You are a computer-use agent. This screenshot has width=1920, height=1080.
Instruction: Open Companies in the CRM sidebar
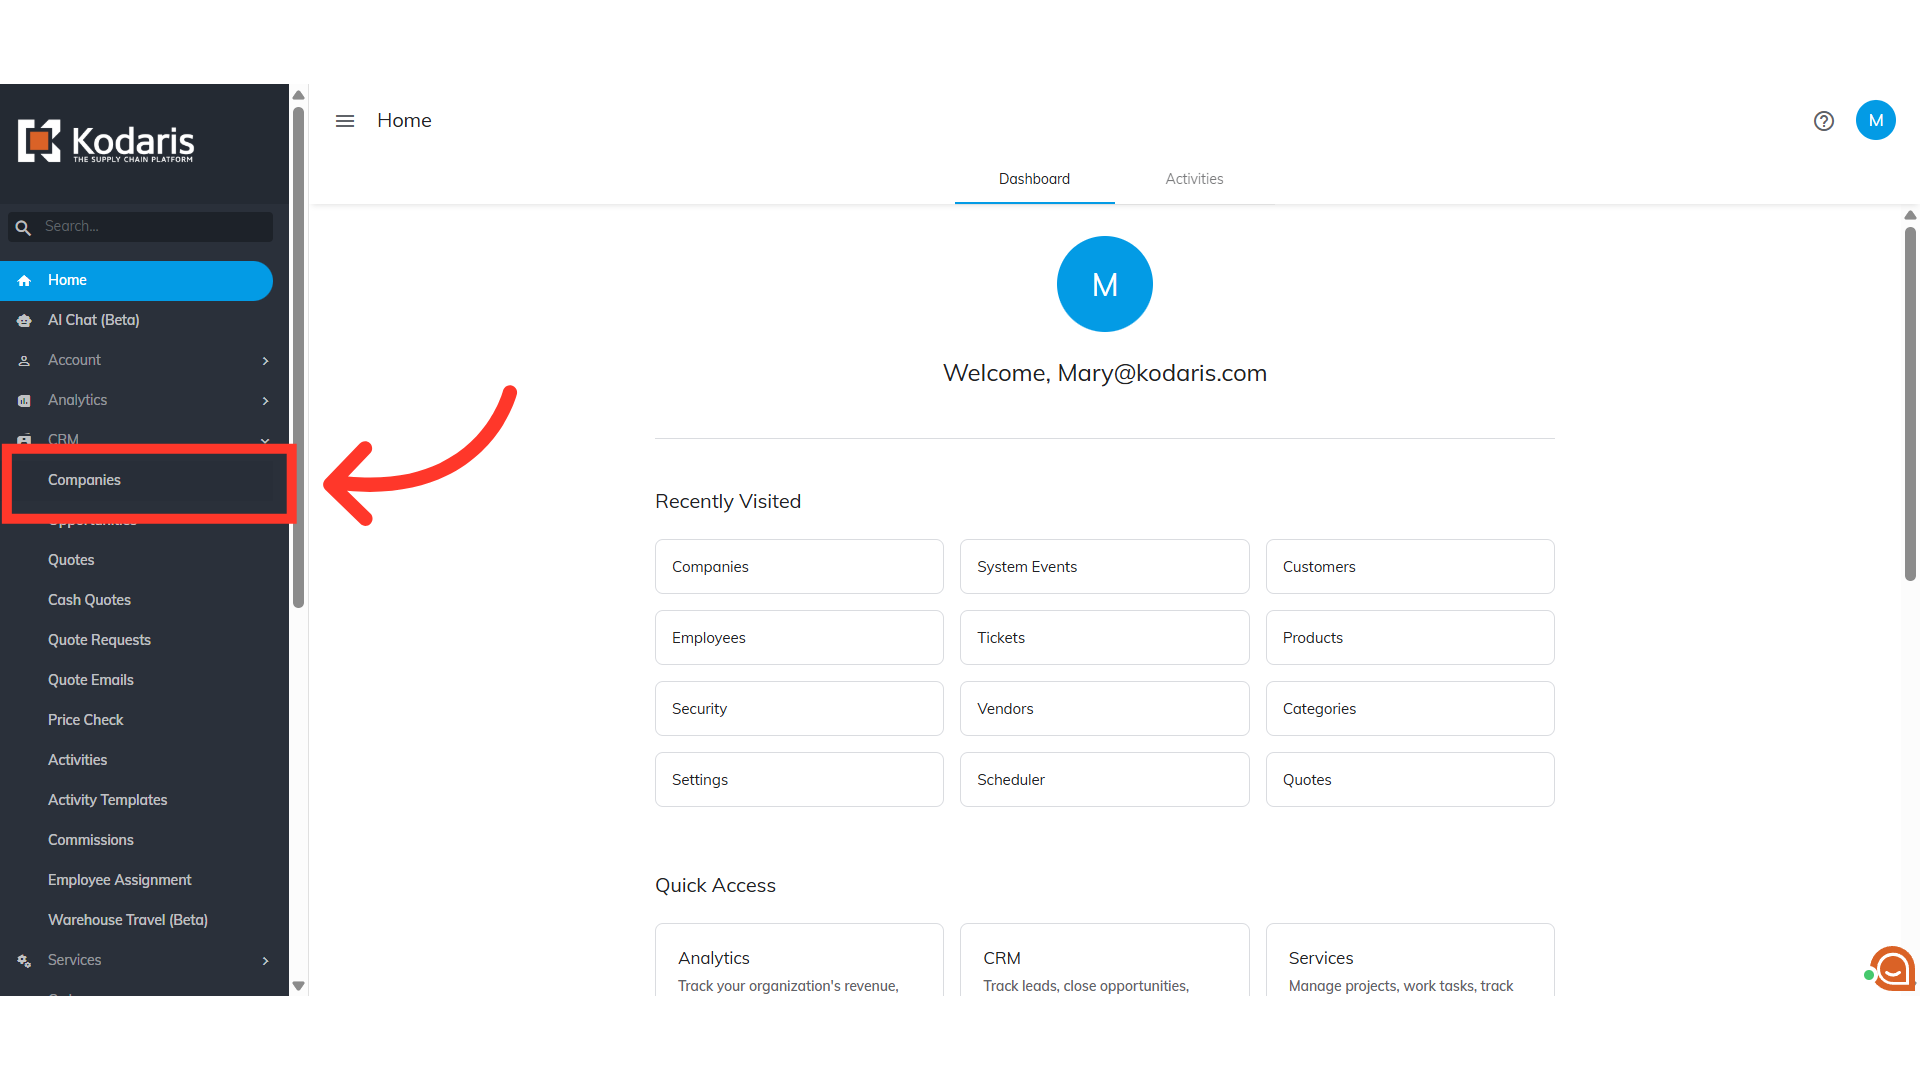pyautogui.click(x=84, y=480)
